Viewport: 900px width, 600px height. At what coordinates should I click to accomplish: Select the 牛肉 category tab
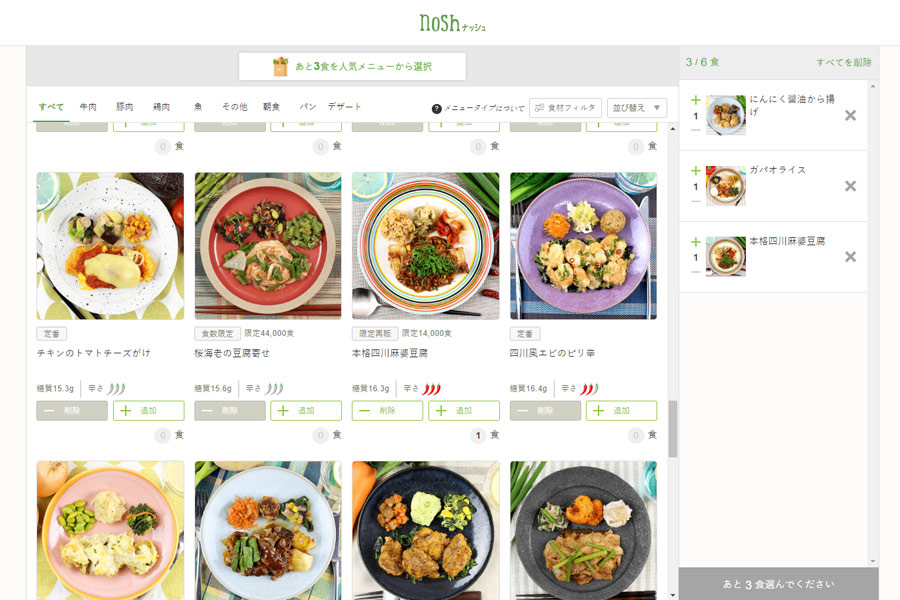(88, 107)
